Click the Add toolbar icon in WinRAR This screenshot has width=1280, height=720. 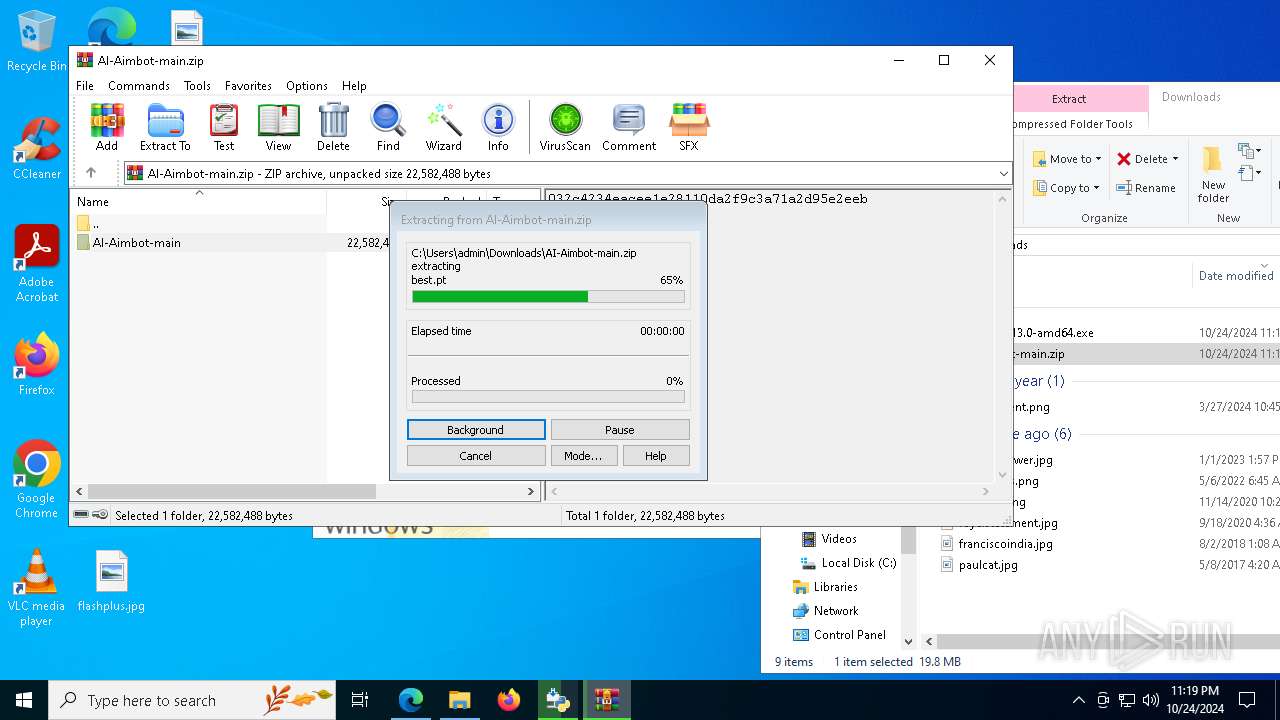(107, 127)
